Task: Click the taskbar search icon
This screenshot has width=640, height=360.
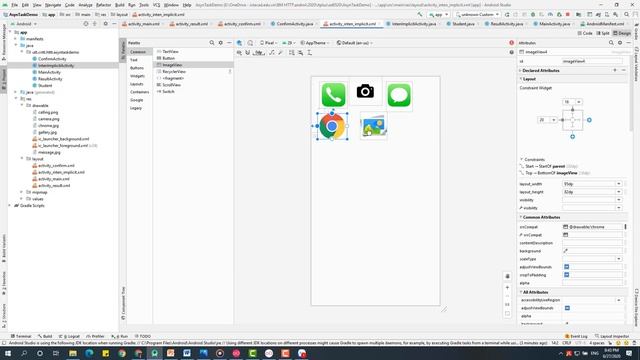Action: 24,353
